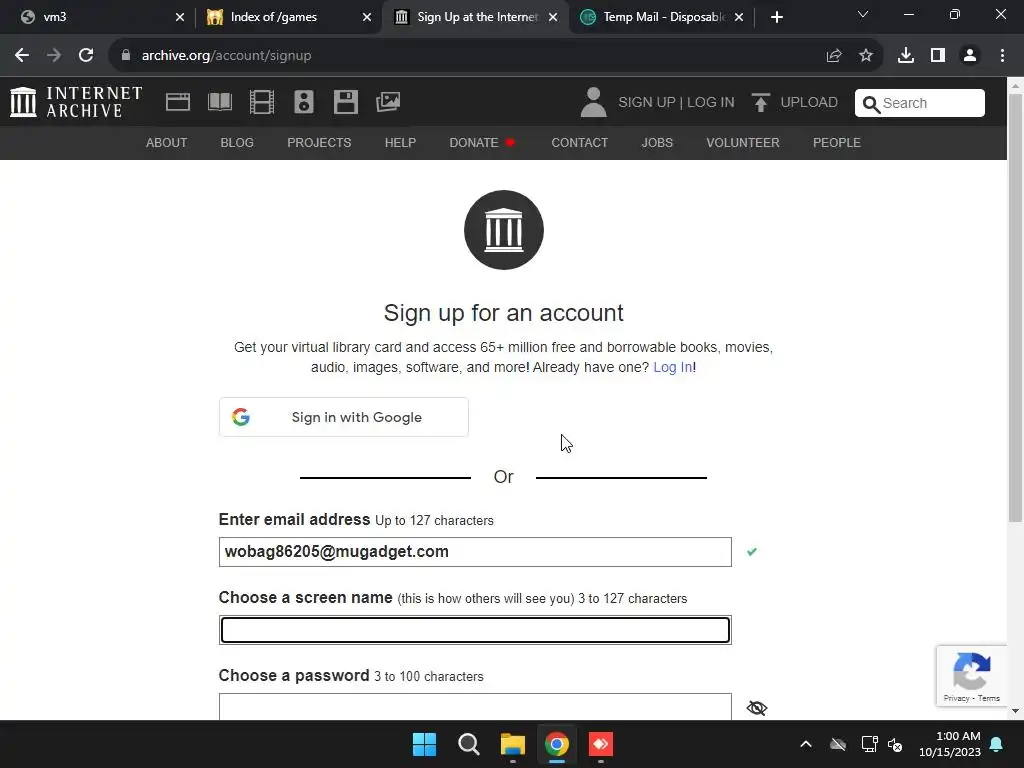This screenshot has height=768, width=1024.
Task: Click the UPLOAD link
Action: tap(809, 103)
